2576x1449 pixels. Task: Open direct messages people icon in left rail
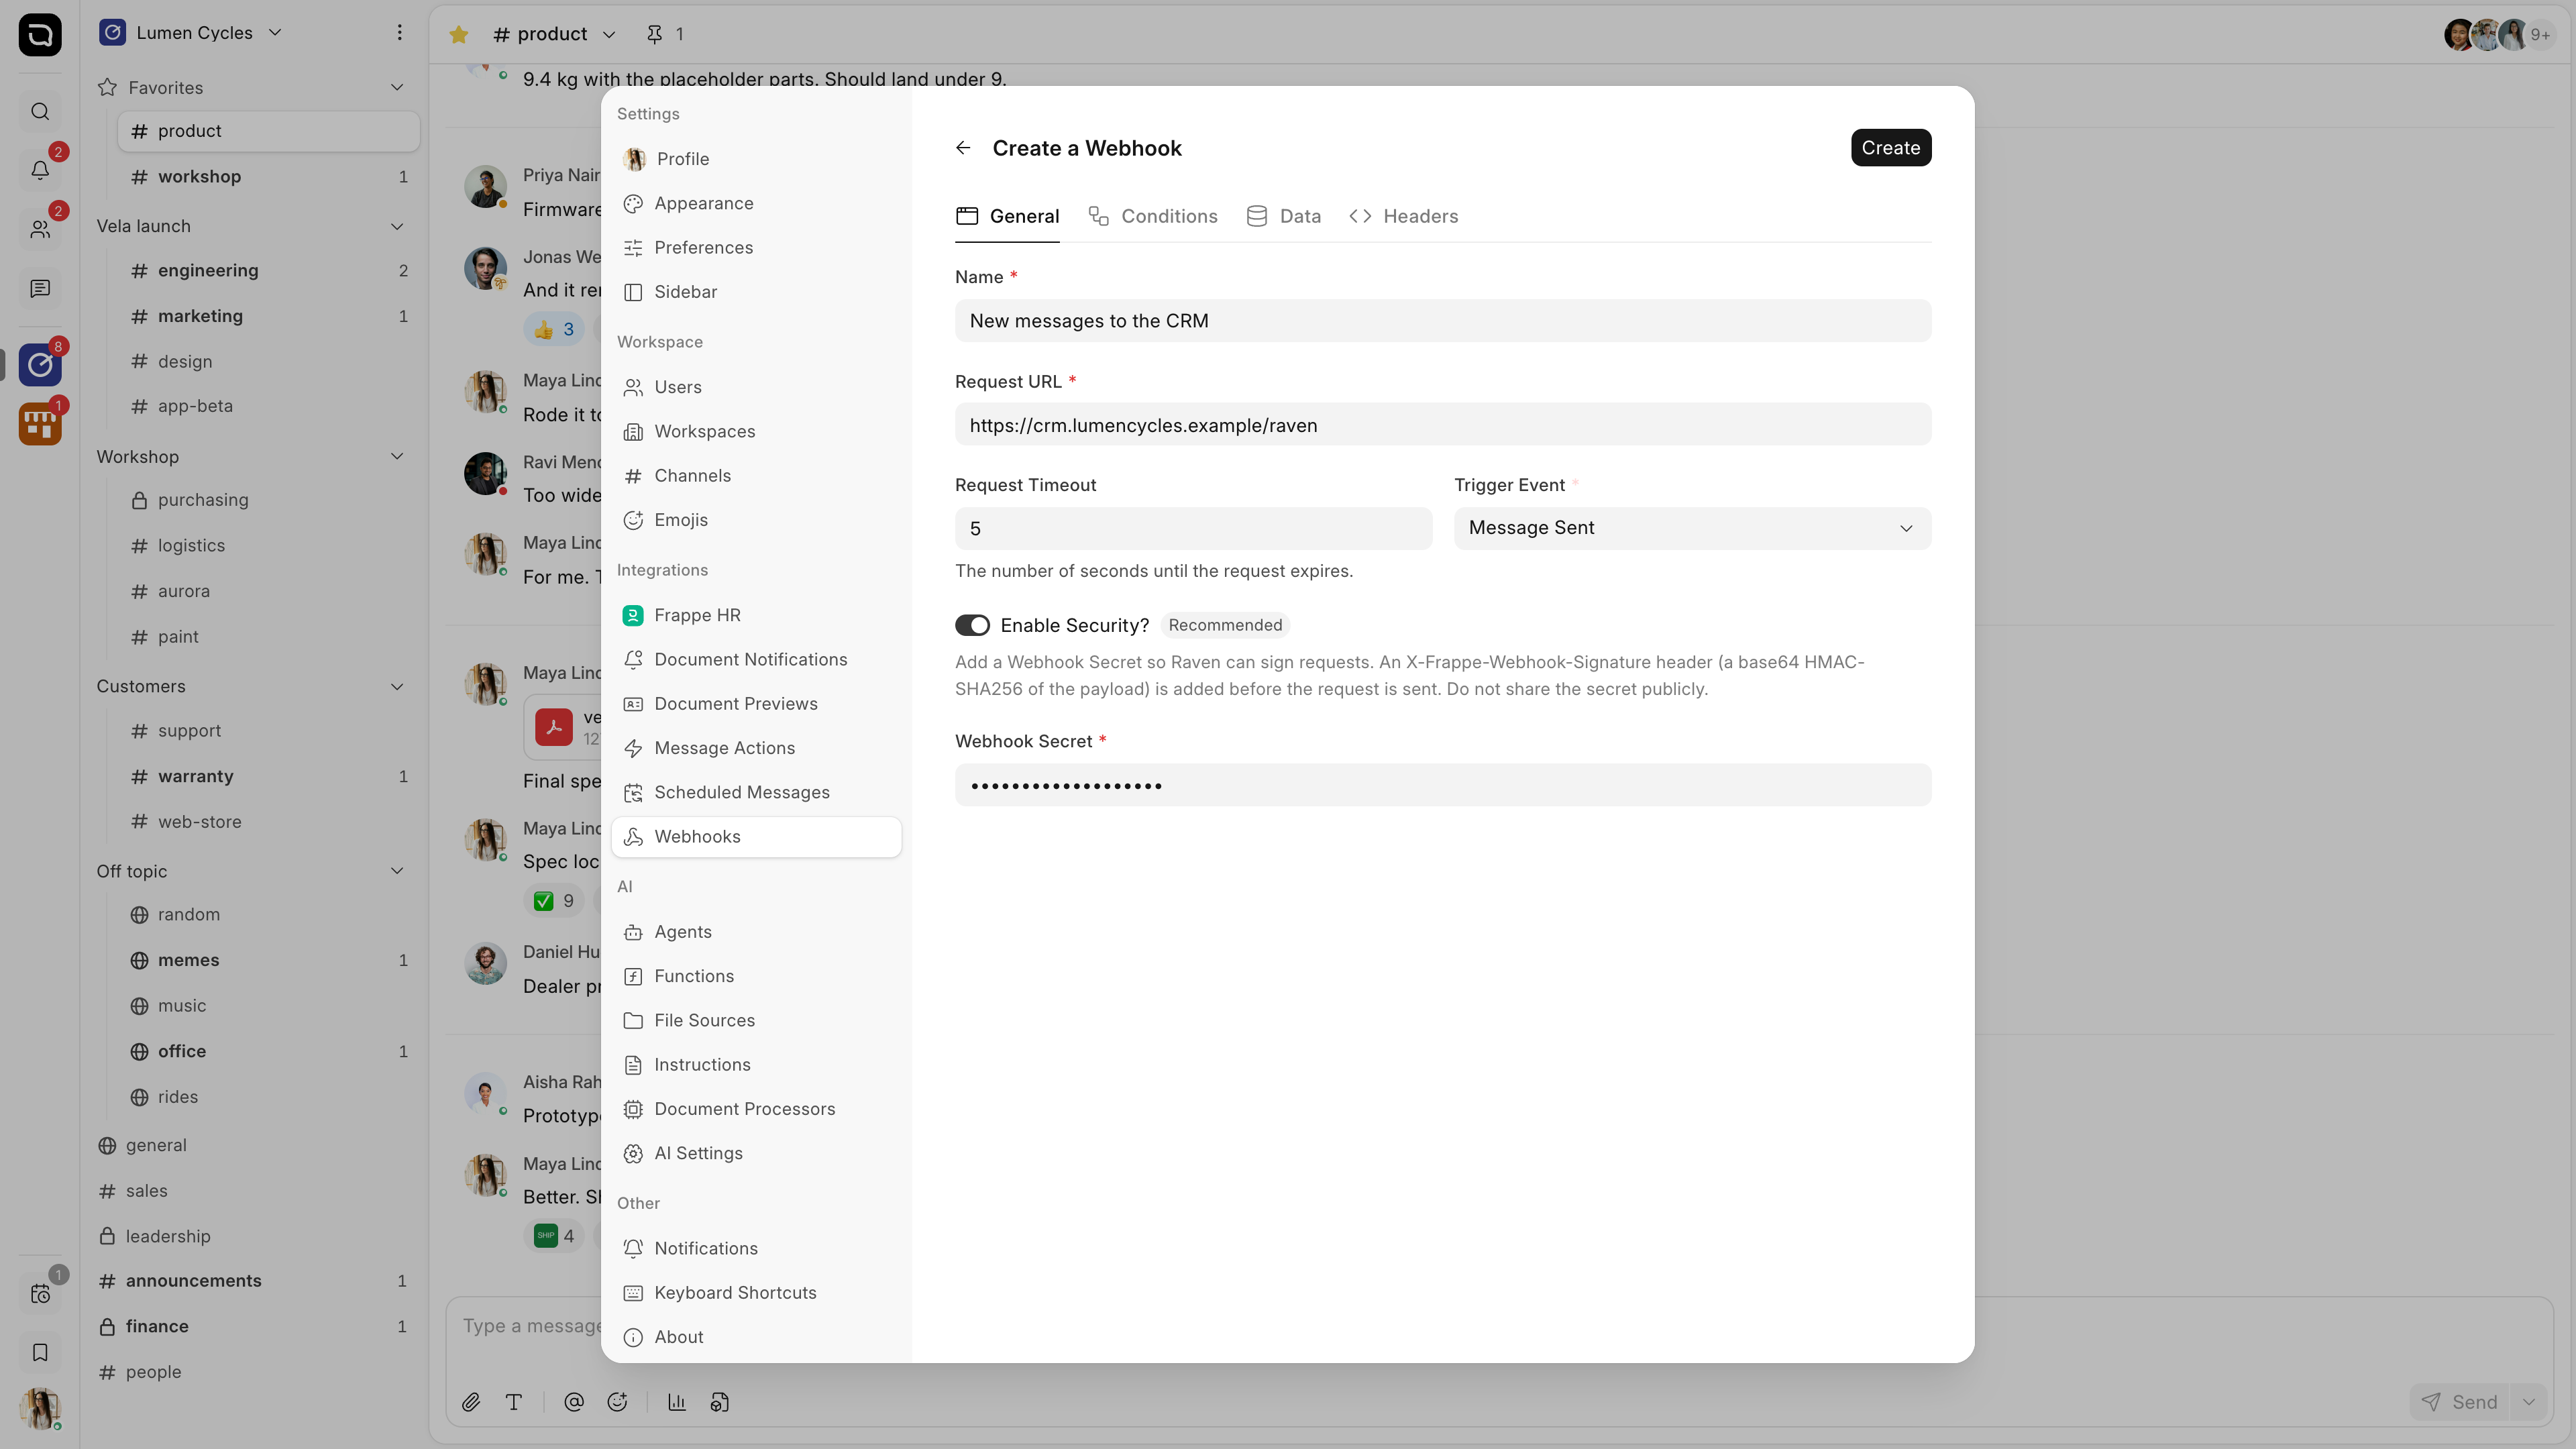pyautogui.click(x=40, y=229)
